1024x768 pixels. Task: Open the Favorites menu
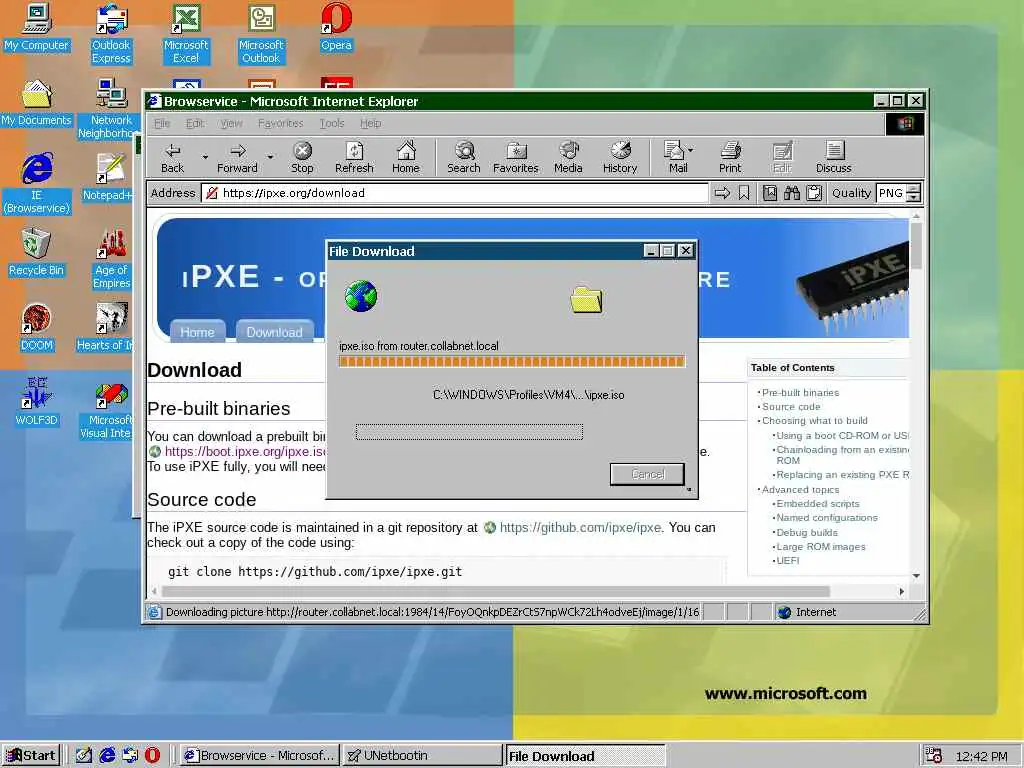tap(280, 123)
